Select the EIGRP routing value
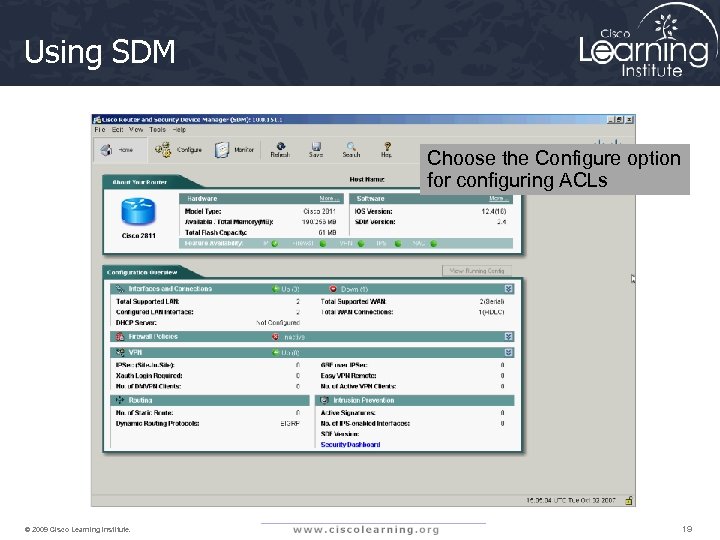The image size is (720, 540). (x=290, y=423)
